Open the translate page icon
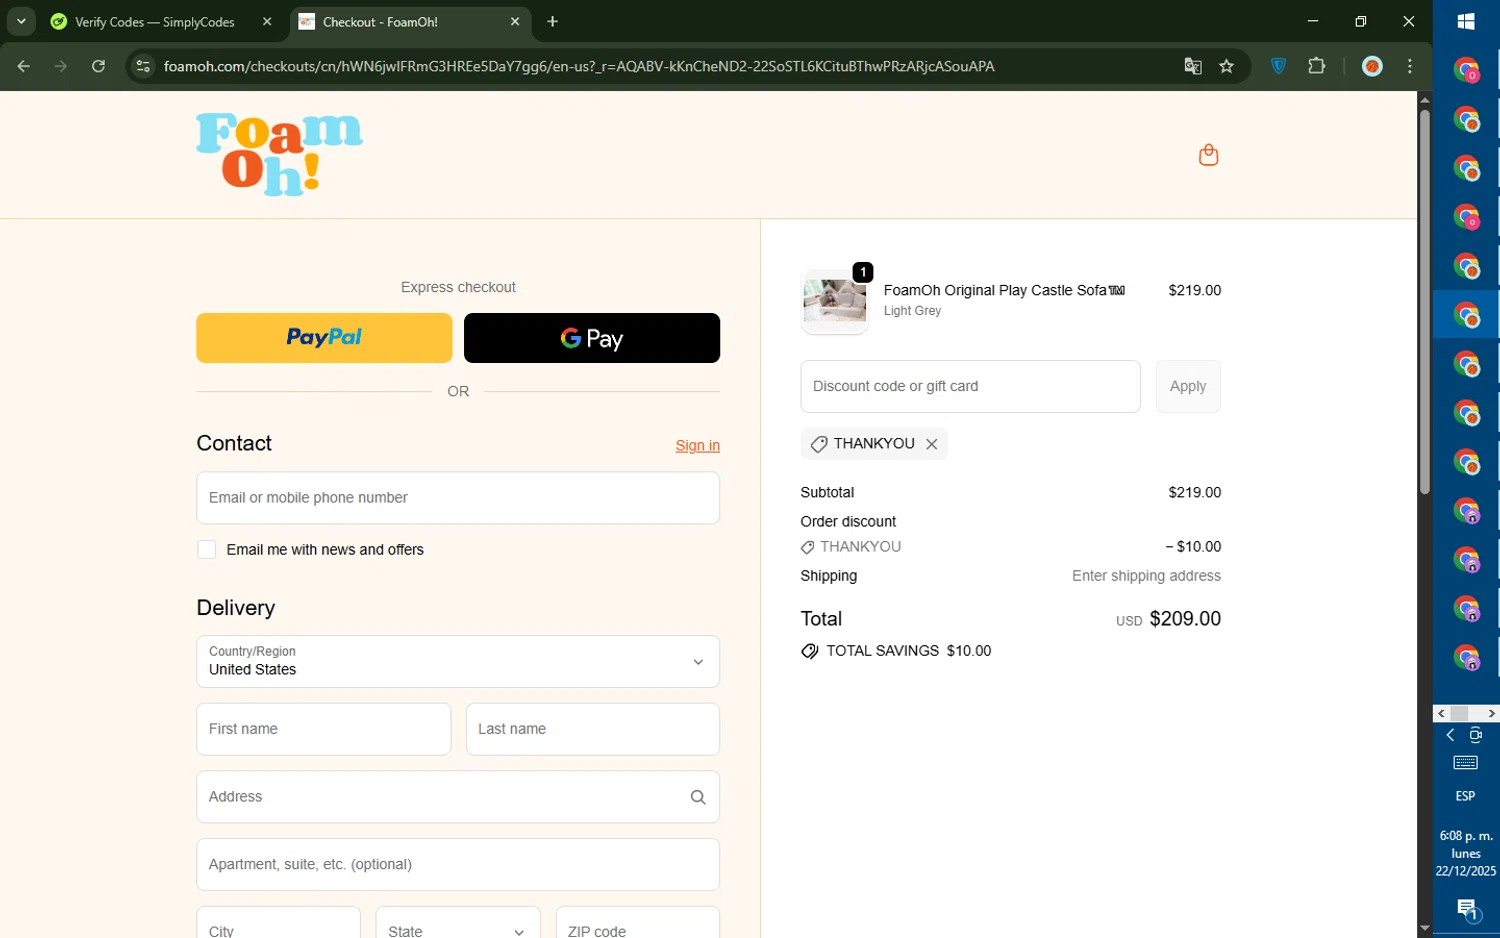 click(x=1192, y=66)
